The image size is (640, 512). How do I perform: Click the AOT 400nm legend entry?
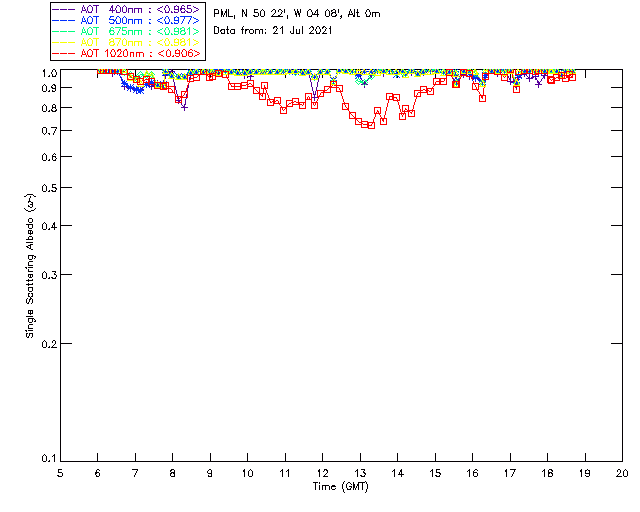[x=126, y=9]
